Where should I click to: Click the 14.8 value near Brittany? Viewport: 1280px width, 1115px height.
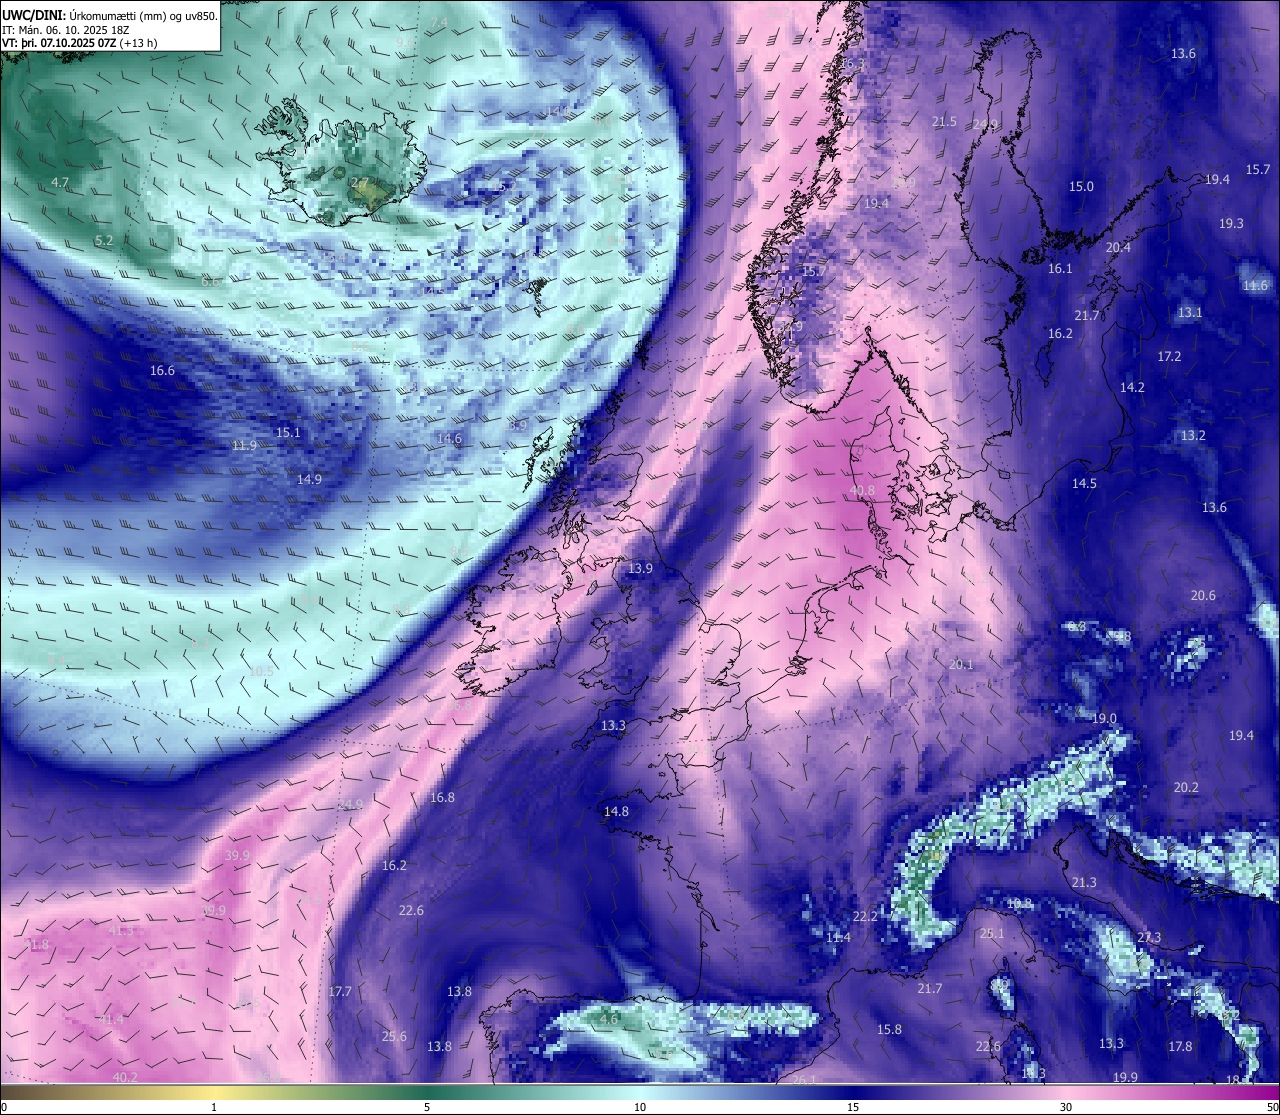click(x=616, y=812)
